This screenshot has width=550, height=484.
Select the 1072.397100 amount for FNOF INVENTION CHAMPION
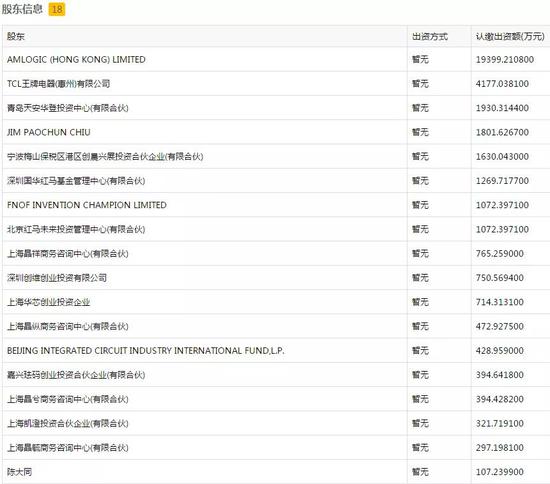(502, 205)
